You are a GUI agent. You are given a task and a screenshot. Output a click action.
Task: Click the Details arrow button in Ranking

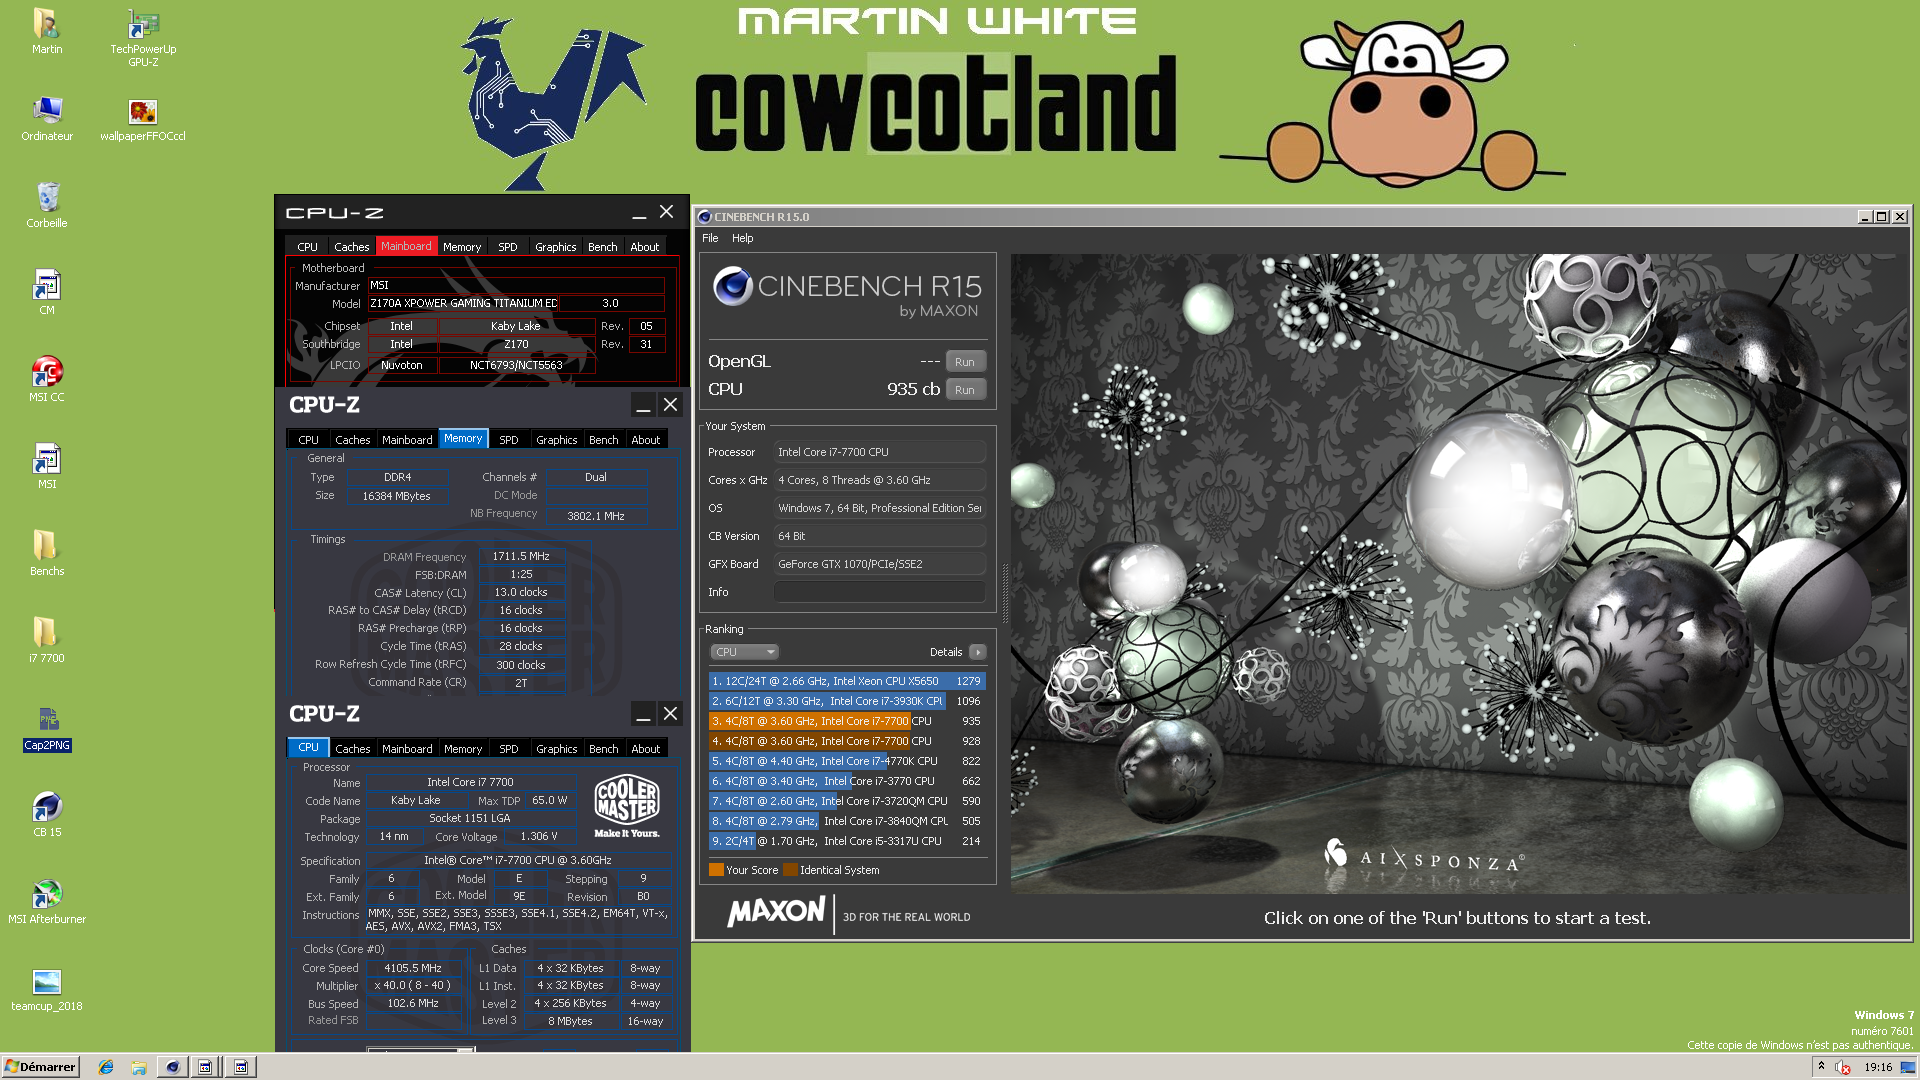point(978,652)
